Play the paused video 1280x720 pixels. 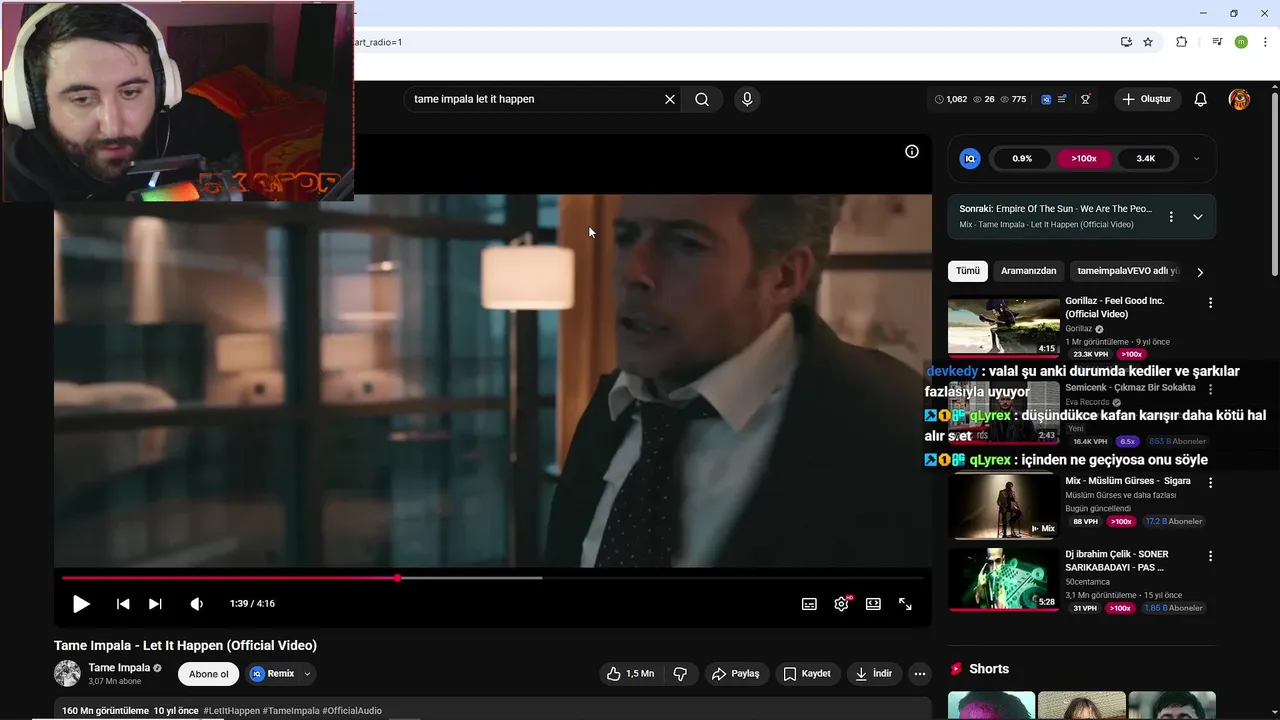81,604
